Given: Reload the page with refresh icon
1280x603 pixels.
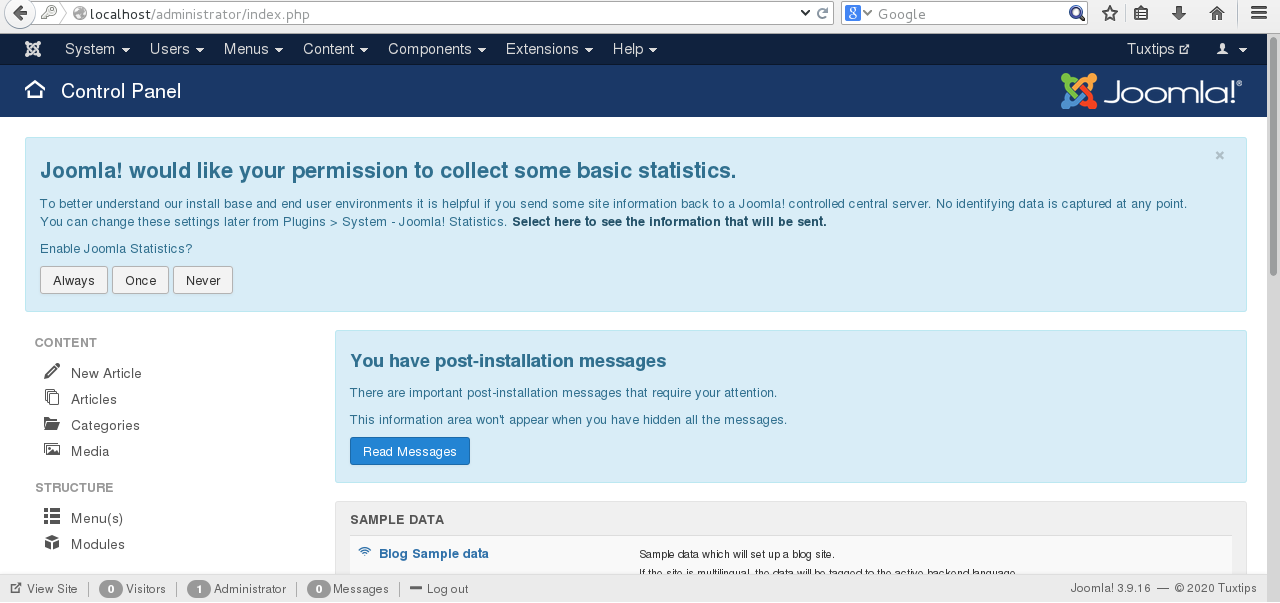Looking at the screenshot, I should pos(823,13).
